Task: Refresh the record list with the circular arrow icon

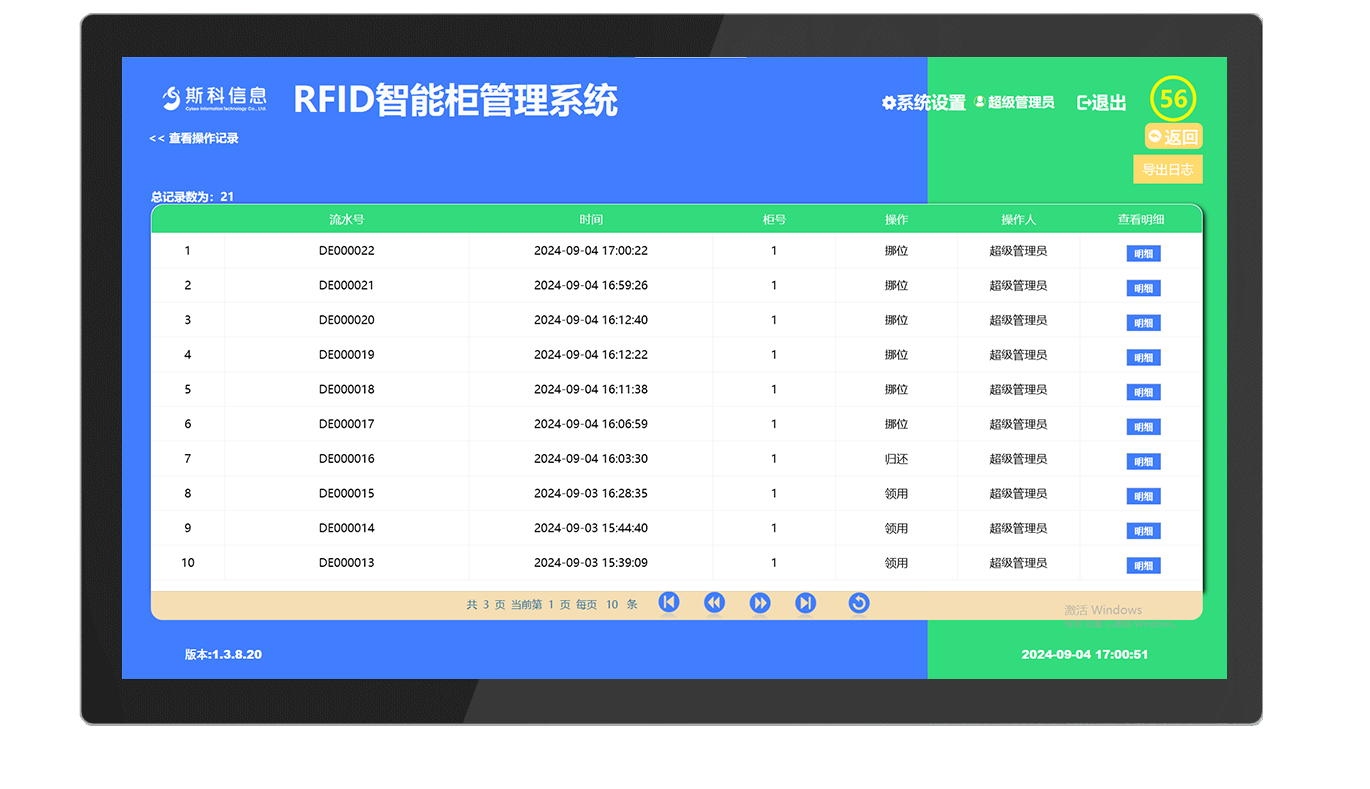Action: click(859, 602)
